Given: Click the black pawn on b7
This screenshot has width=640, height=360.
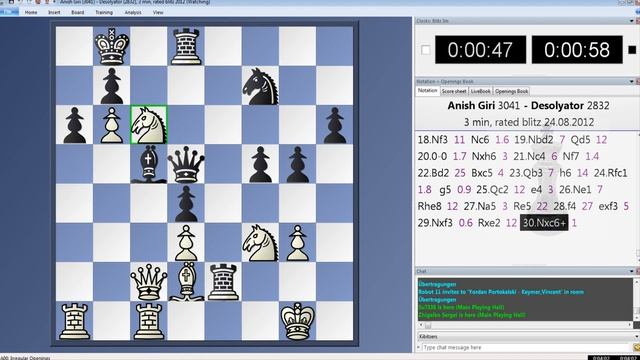Looking at the screenshot, I should (x=111, y=86).
